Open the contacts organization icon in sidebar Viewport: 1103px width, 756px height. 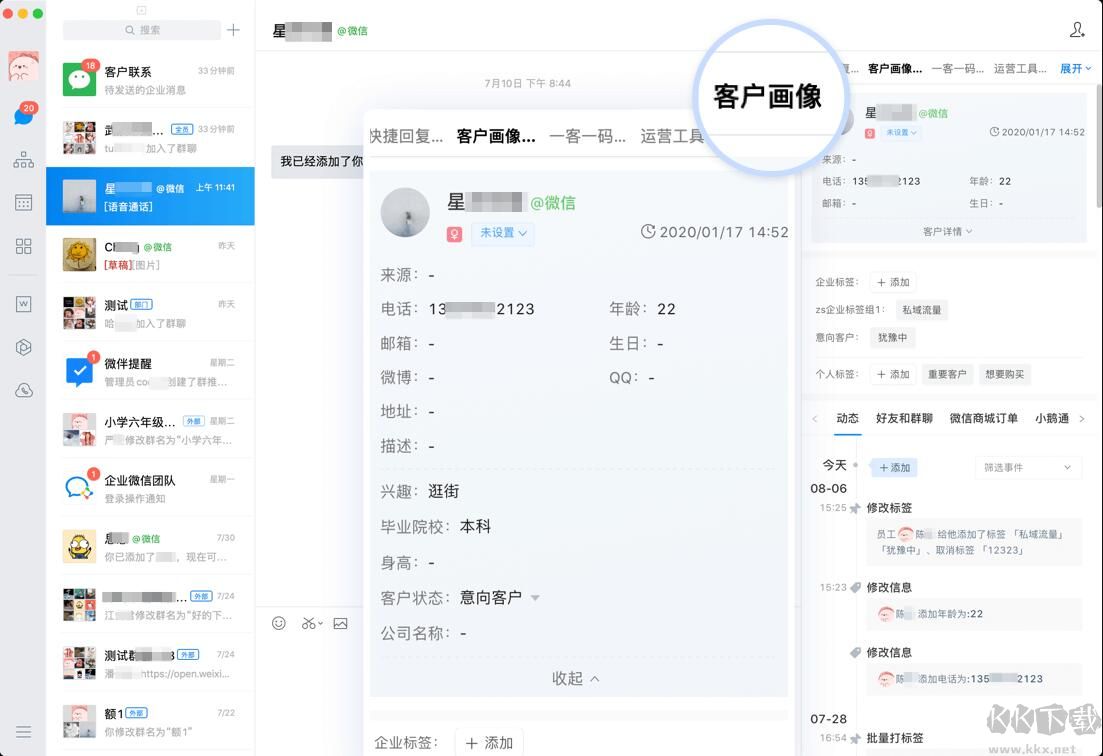point(22,158)
